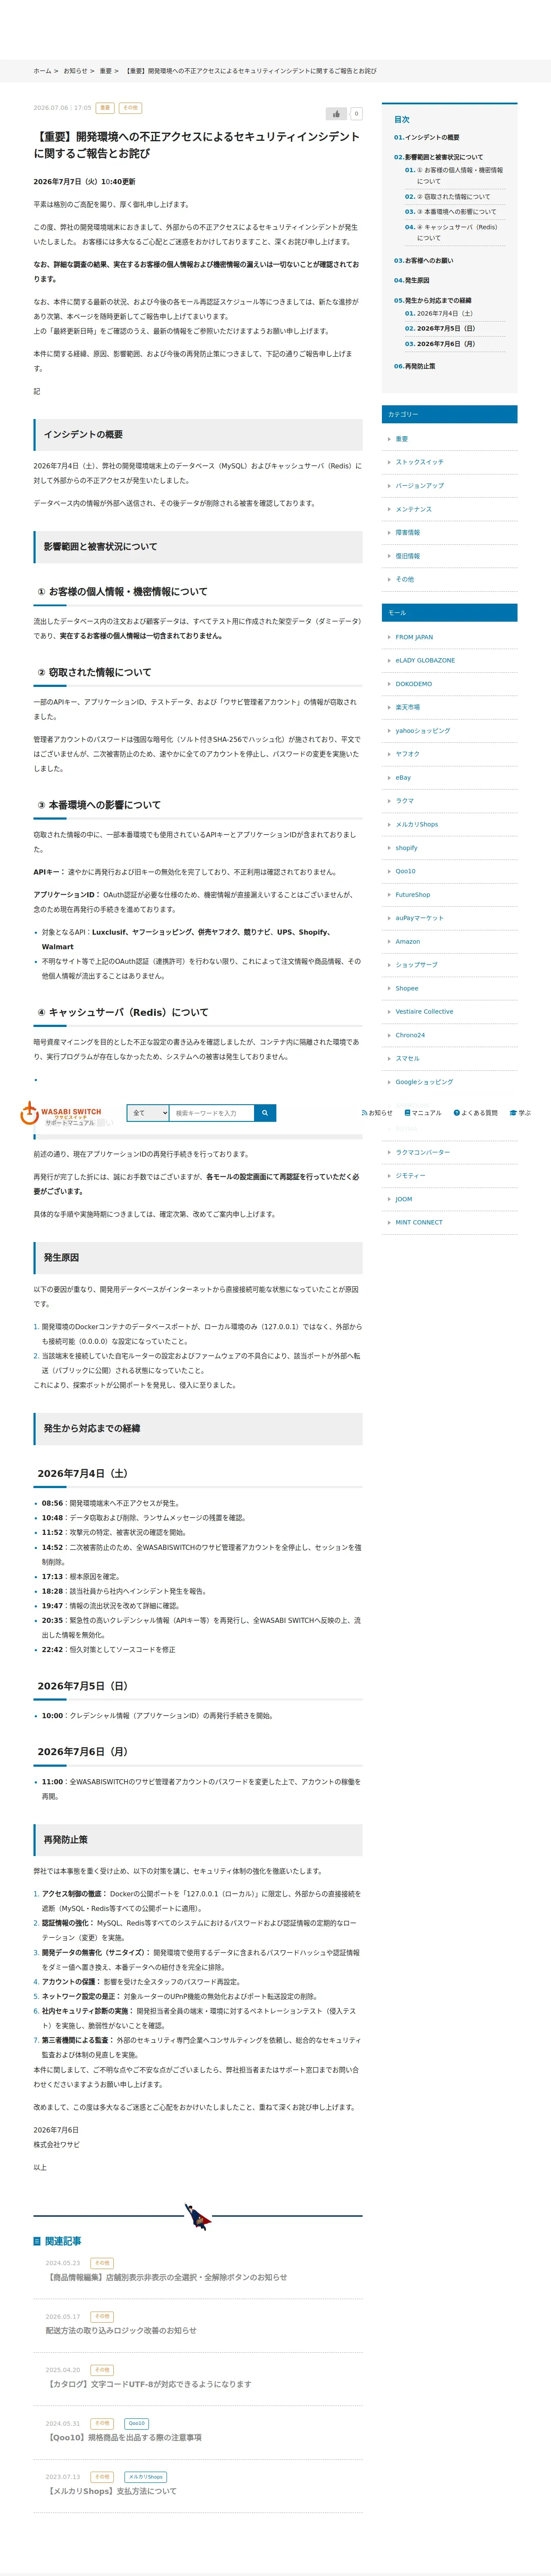The height and width of the screenshot is (2576, 551).
Task: Select shopify in the mall list
Action: 407,848
